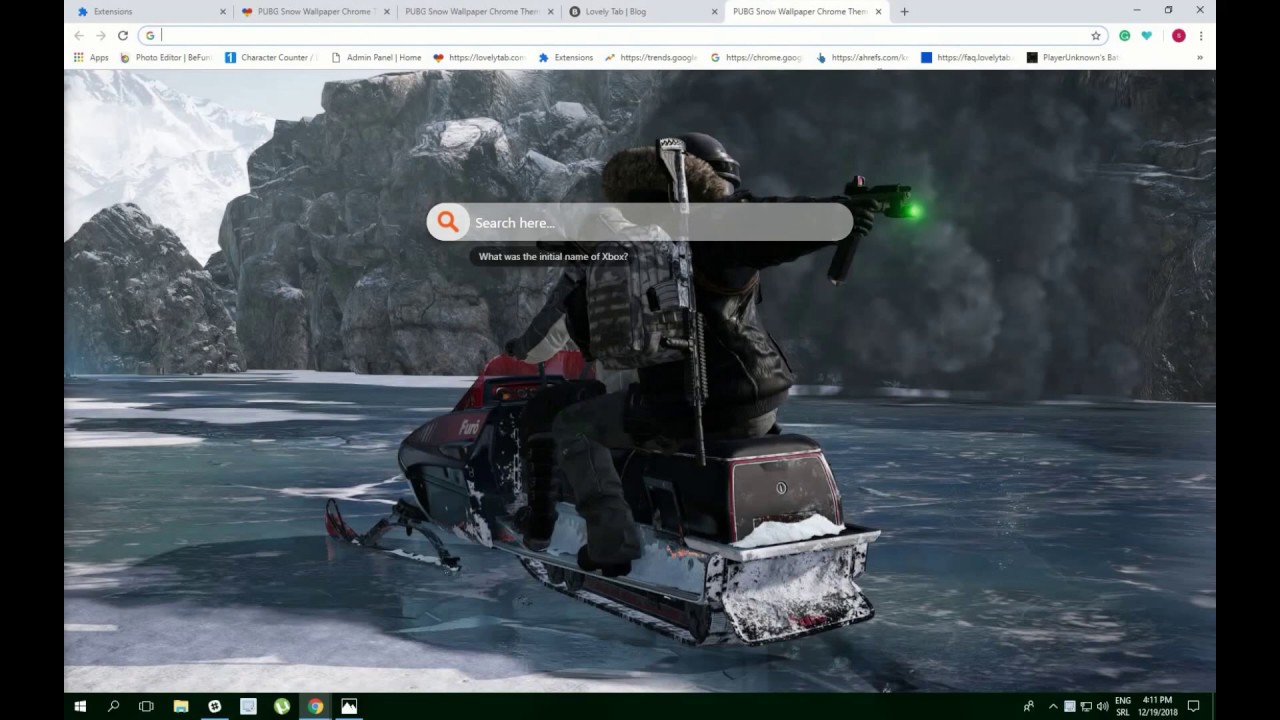Open the Character Counter bookmark
The height and width of the screenshot is (720, 1280).
(271, 57)
